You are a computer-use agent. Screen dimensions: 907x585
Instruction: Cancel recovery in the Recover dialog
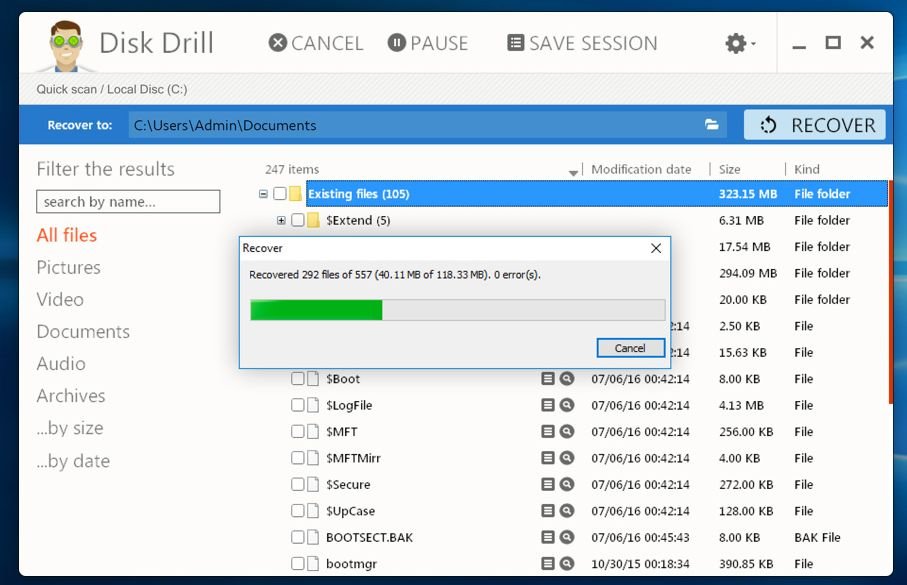631,348
